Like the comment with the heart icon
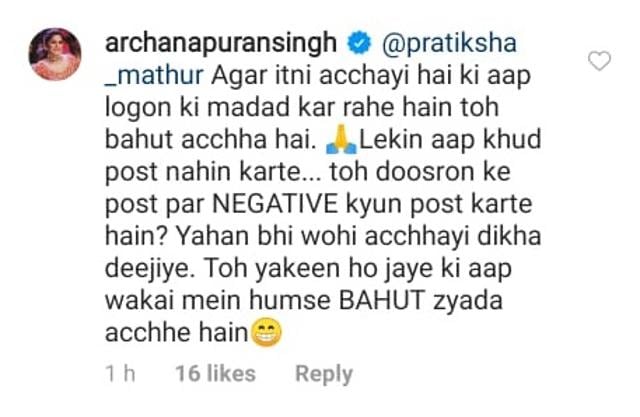Image resolution: width=640 pixels, height=417 pixels. click(599, 61)
